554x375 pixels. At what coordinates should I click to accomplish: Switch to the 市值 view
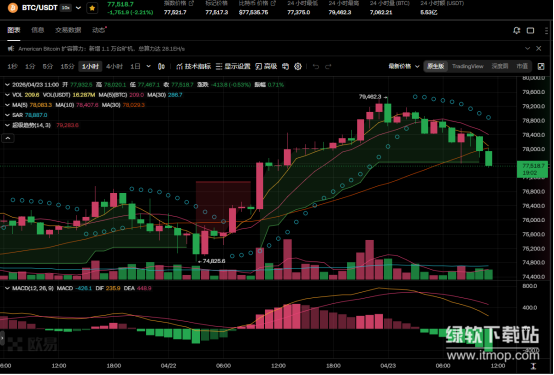(x=522, y=66)
